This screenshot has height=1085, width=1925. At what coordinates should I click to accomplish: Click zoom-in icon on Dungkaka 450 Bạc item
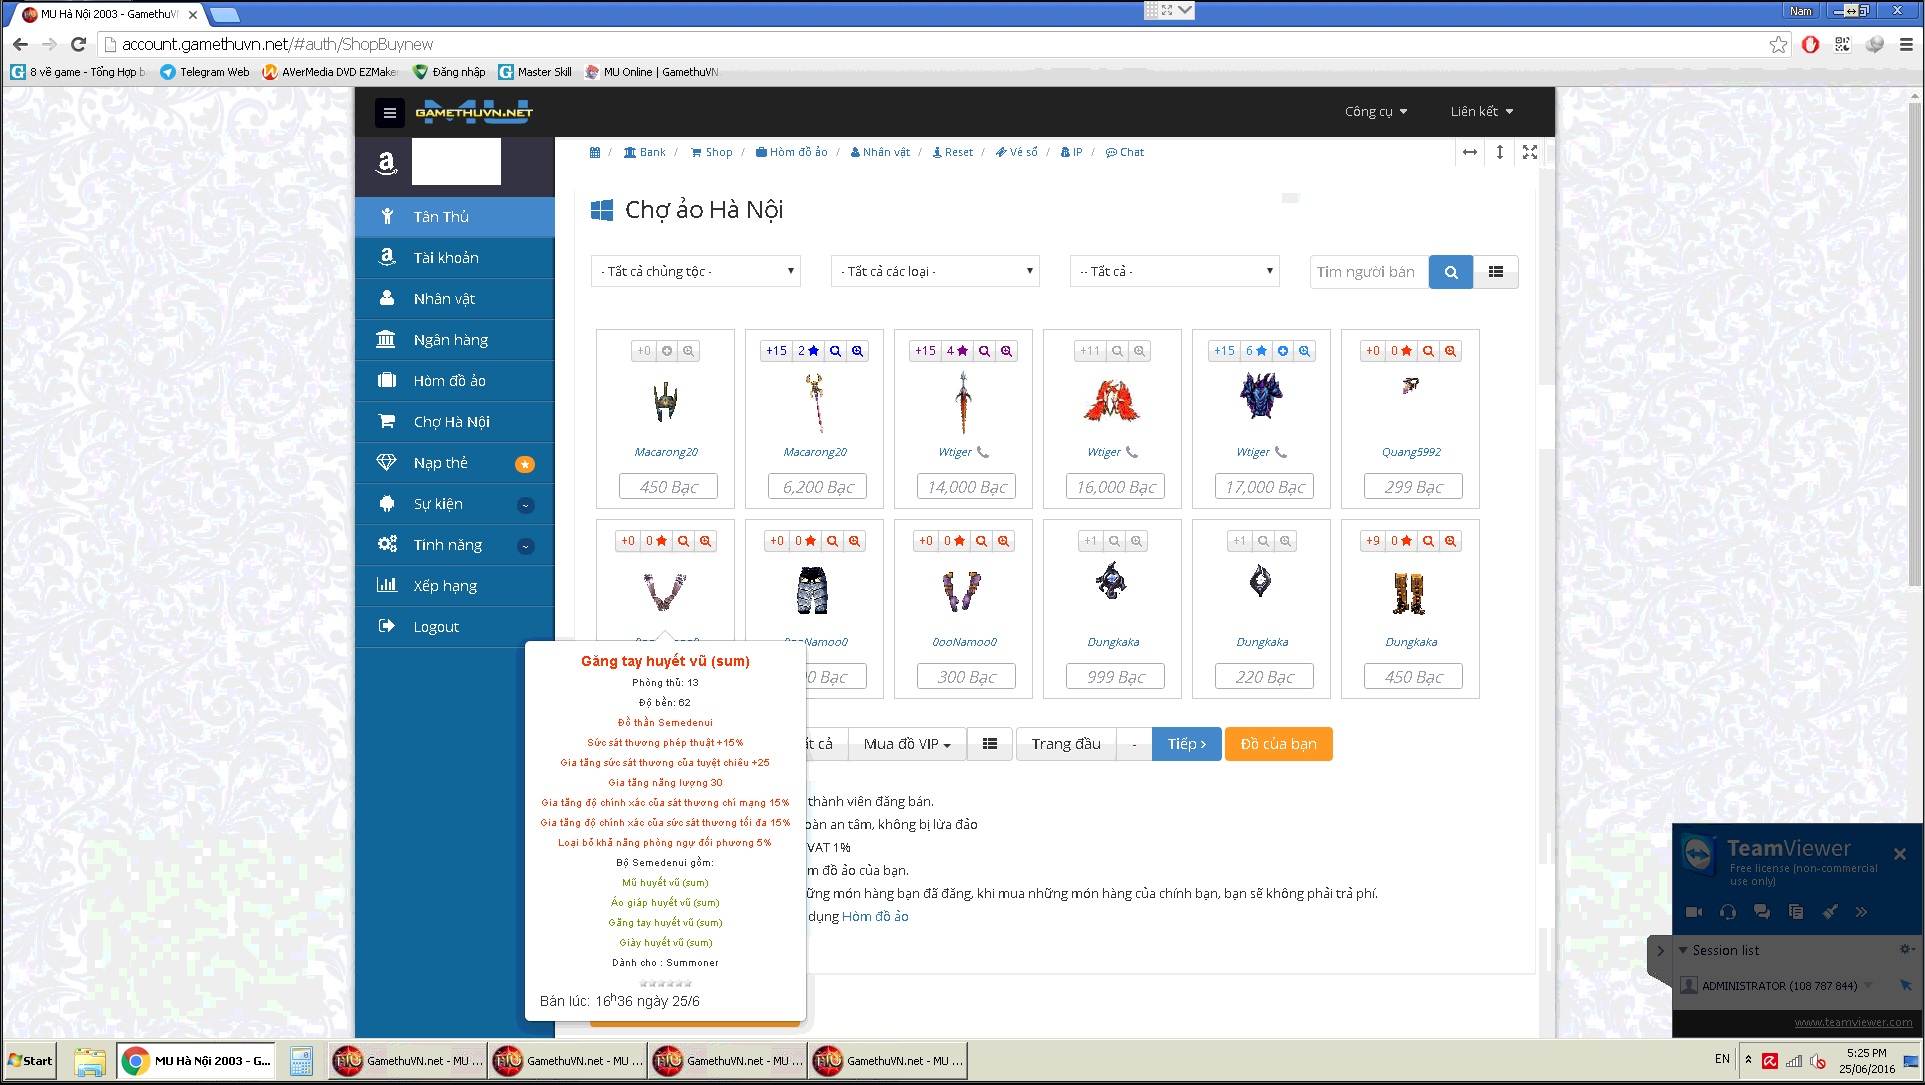click(x=1450, y=541)
